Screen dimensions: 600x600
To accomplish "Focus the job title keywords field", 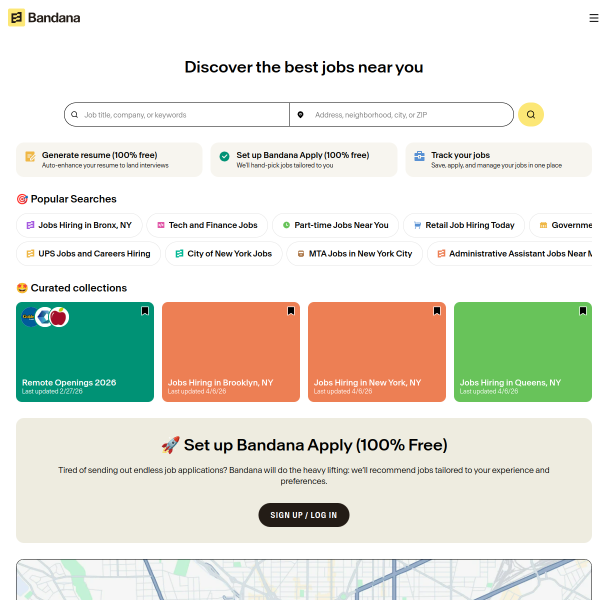I will tap(177, 114).
